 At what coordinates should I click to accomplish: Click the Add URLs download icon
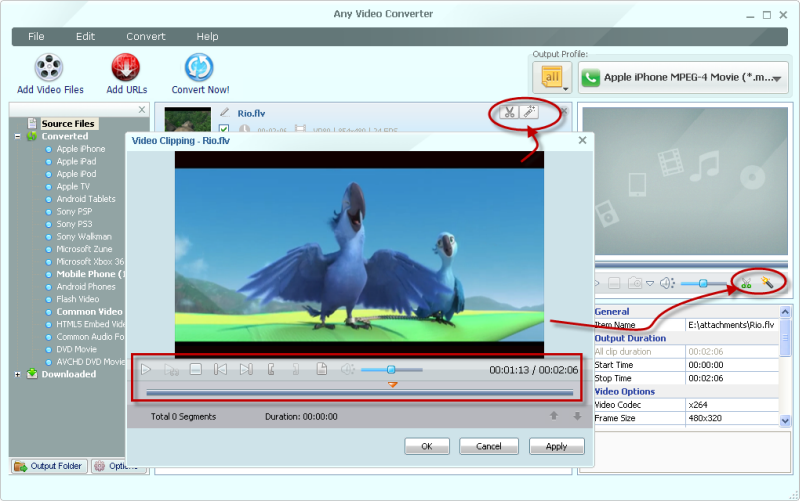pyautogui.click(x=126, y=67)
